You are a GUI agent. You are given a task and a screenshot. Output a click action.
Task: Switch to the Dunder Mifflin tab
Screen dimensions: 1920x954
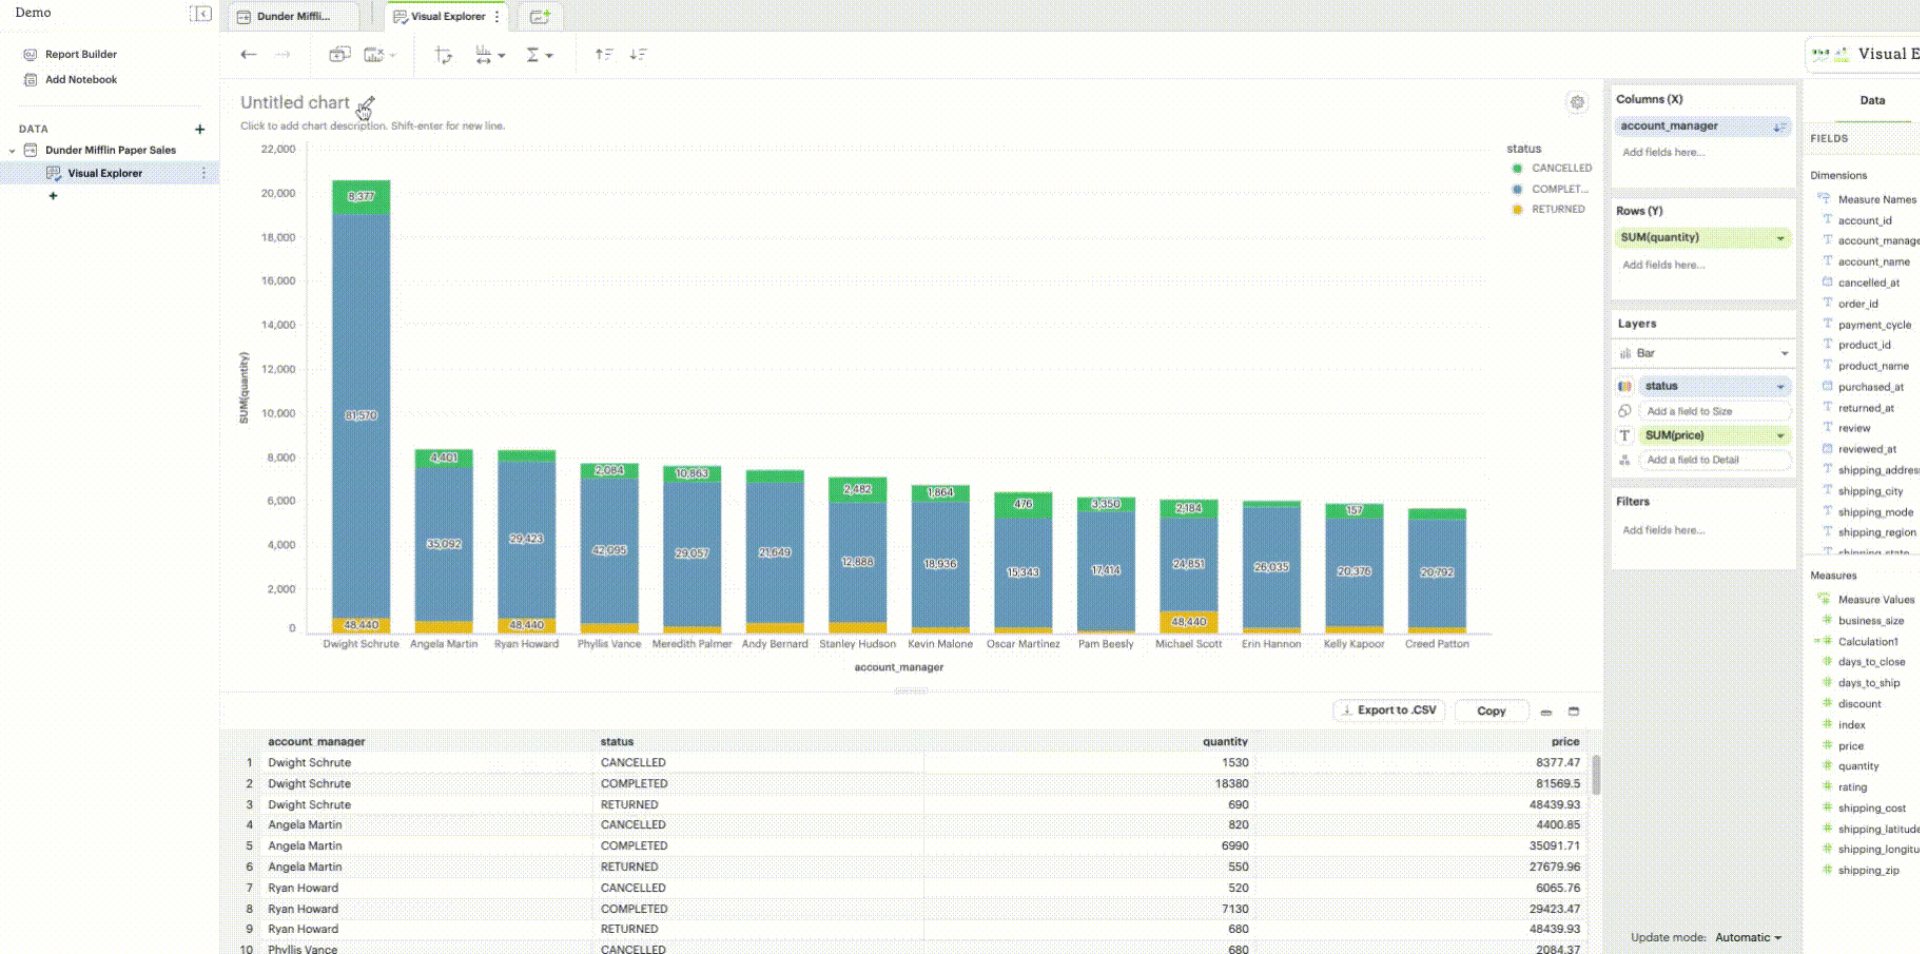[292, 17]
